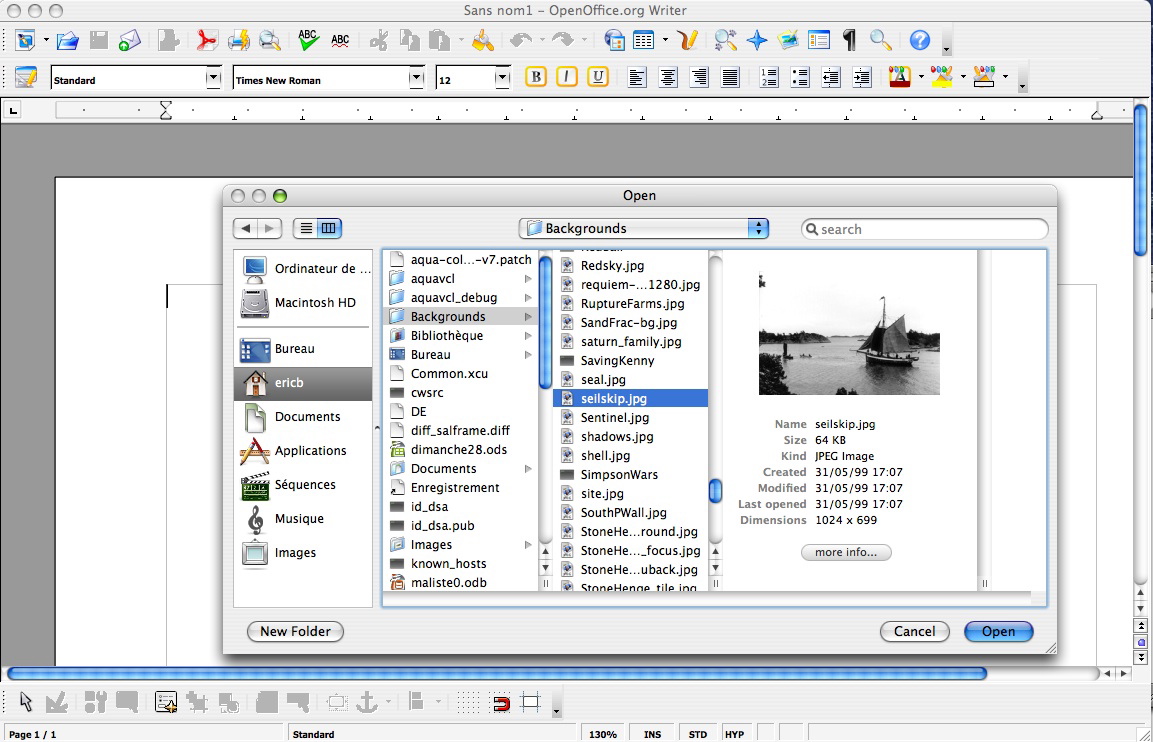
Task: Go back in Open dialog
Action: (x=246, y=229)
